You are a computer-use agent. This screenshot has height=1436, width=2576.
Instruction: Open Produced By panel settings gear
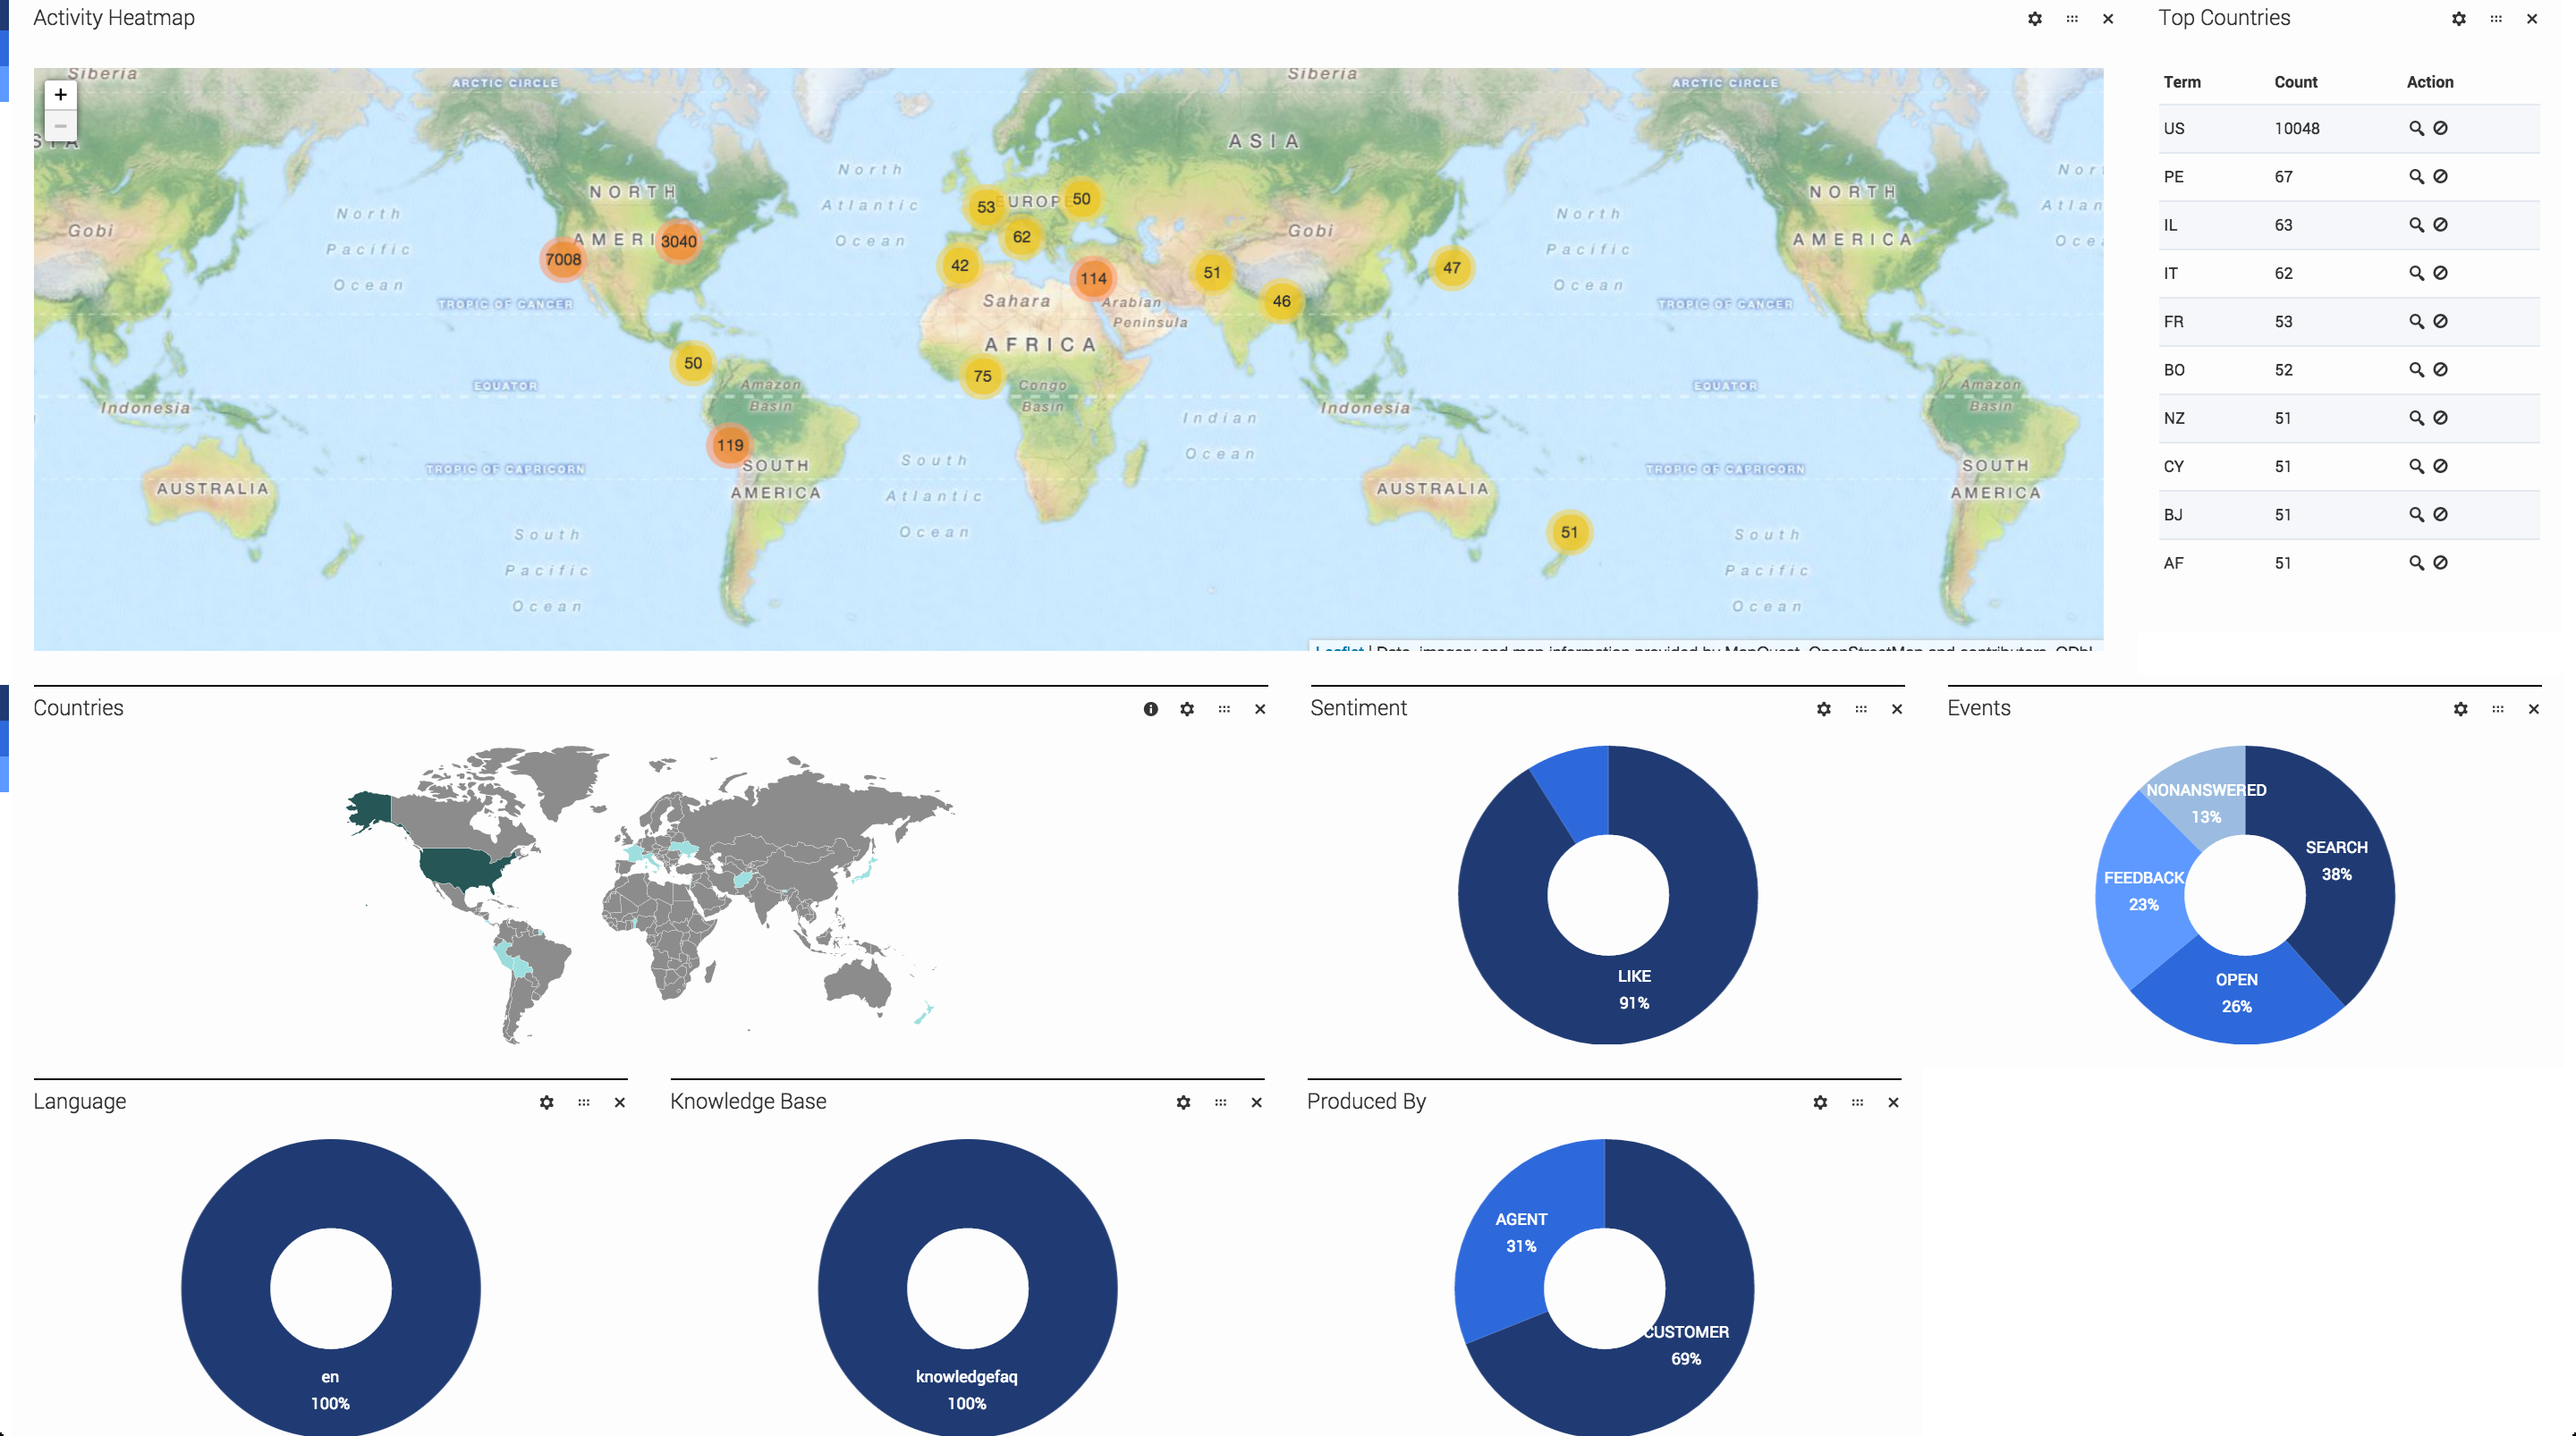1820,1102
